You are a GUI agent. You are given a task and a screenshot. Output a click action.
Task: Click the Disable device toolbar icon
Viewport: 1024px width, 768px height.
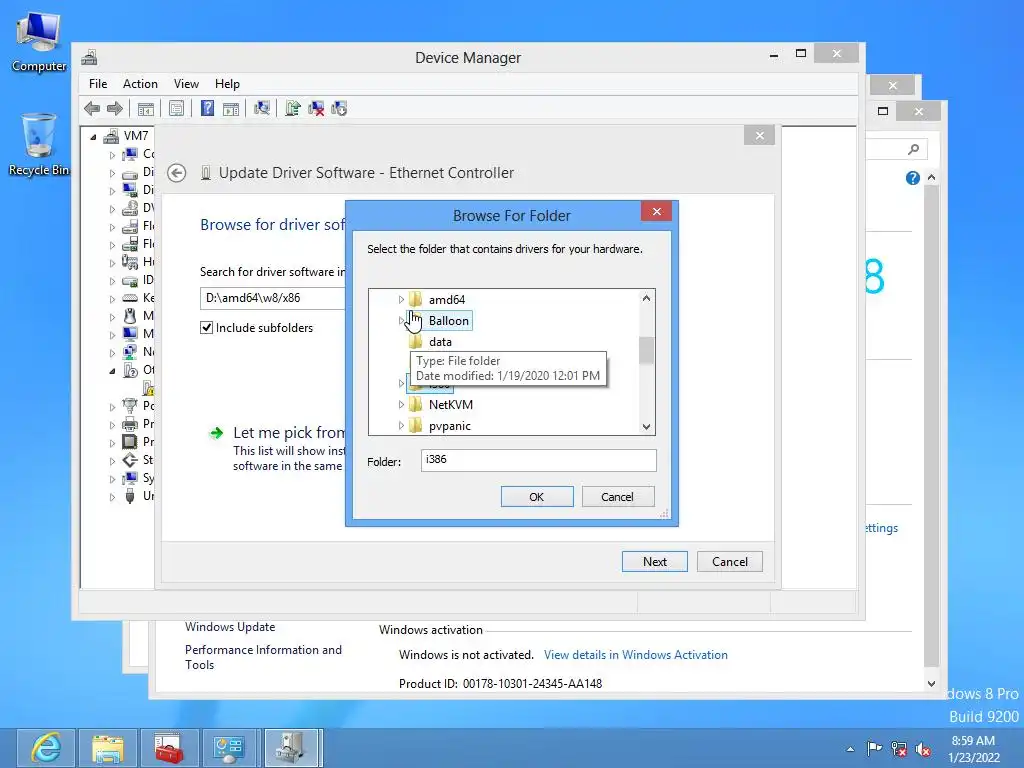[x=339, y=108]
